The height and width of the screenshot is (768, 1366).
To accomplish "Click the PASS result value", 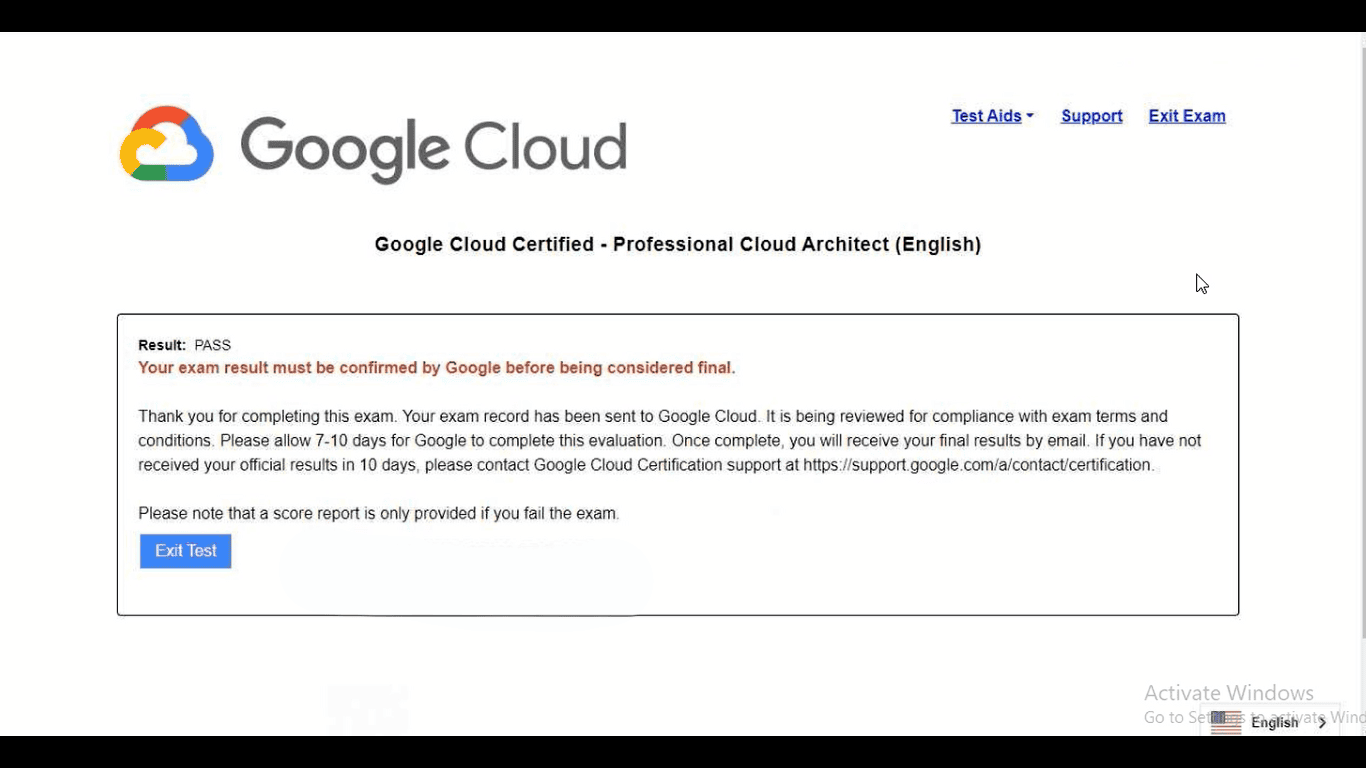I will [x=212, y=345].
